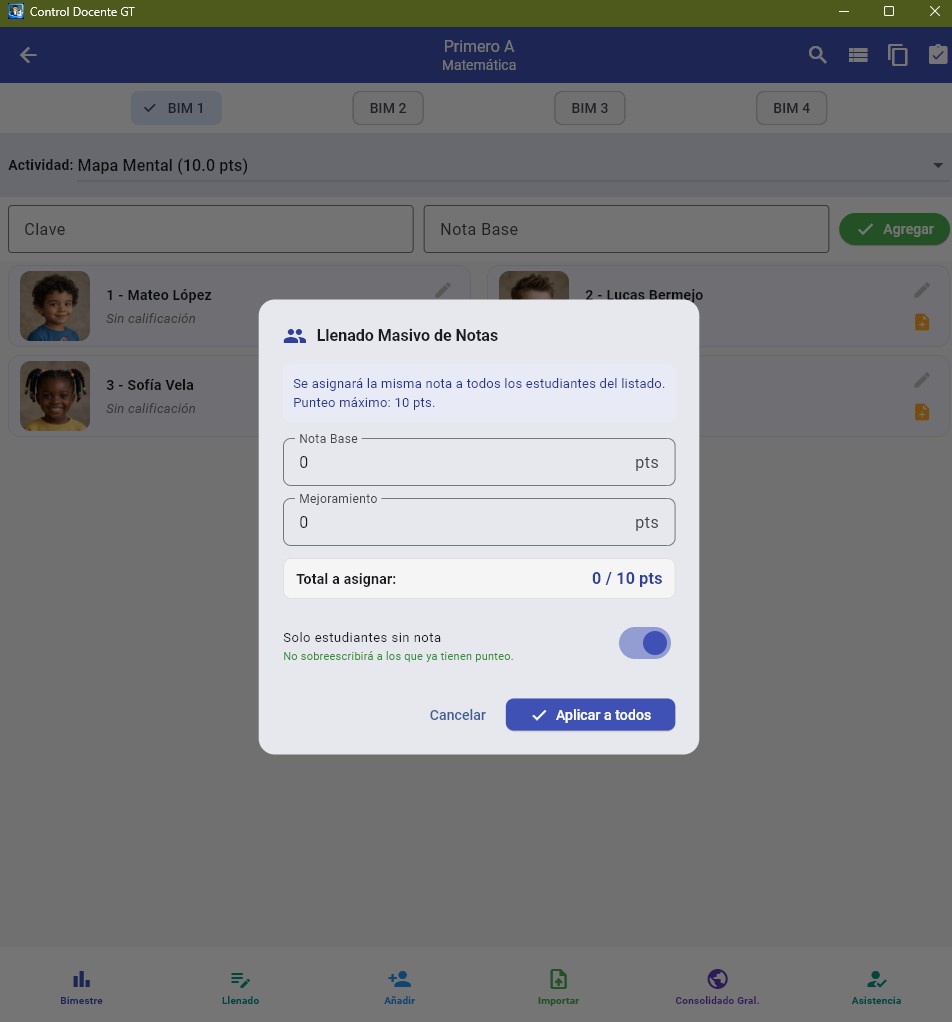The height and width of the screenshot is (1022, 952).
Task: Open Bimestre in bottom navigation
Action: tap(81, 987)
